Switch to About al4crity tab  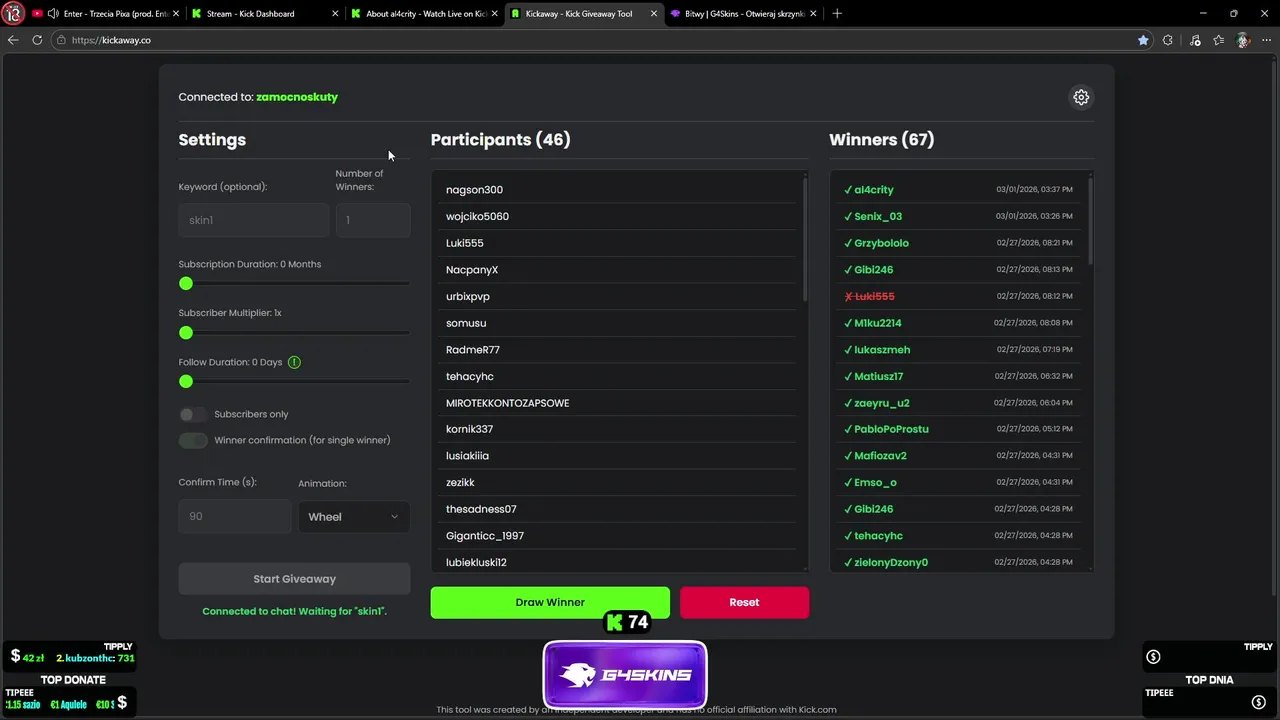pyautogui.click(x=424, y=14)
